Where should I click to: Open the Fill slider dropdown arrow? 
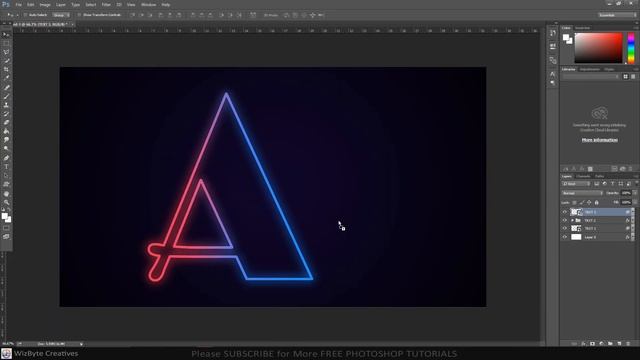click(634, 202)
